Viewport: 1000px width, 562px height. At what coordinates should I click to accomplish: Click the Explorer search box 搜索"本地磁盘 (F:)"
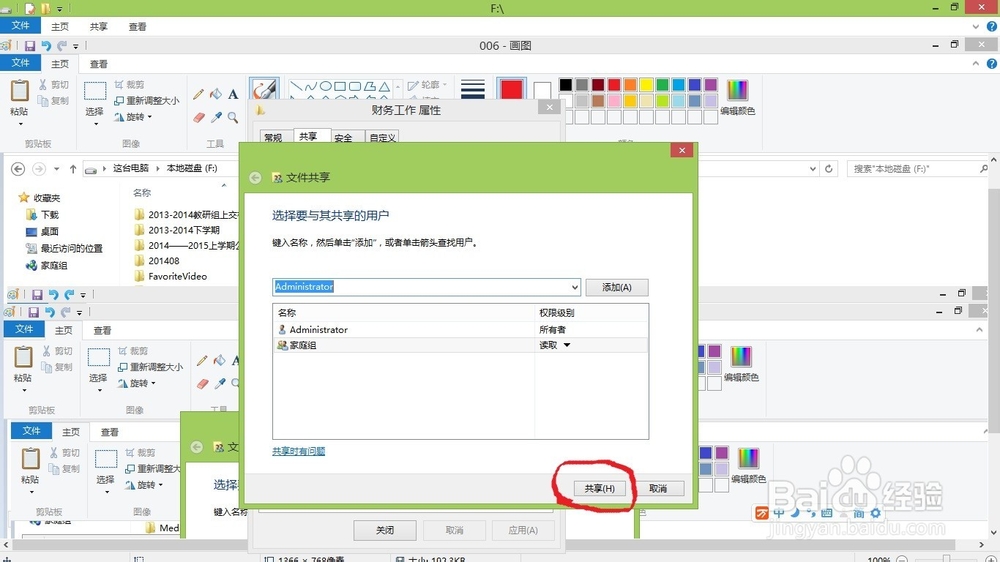(915, 169)
